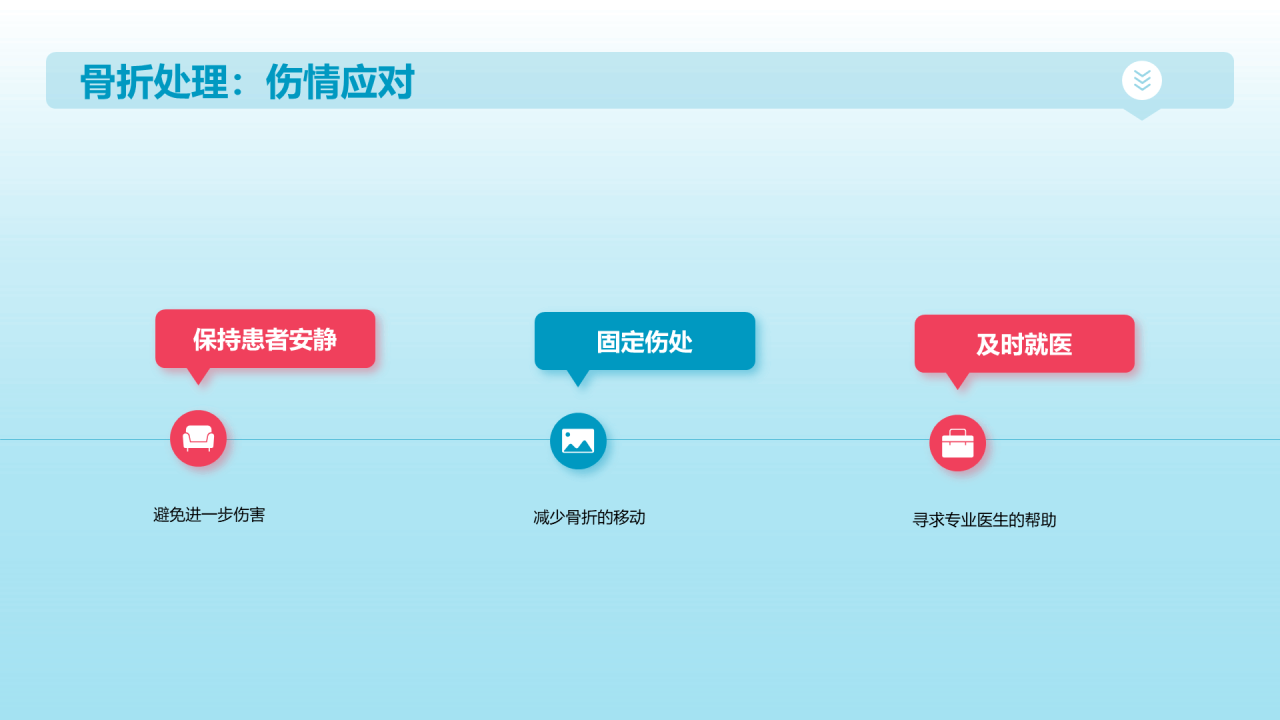The image size is (1280, 720).
Task: Click the blue 固定伤处 callout label
Action: [644, 341]
